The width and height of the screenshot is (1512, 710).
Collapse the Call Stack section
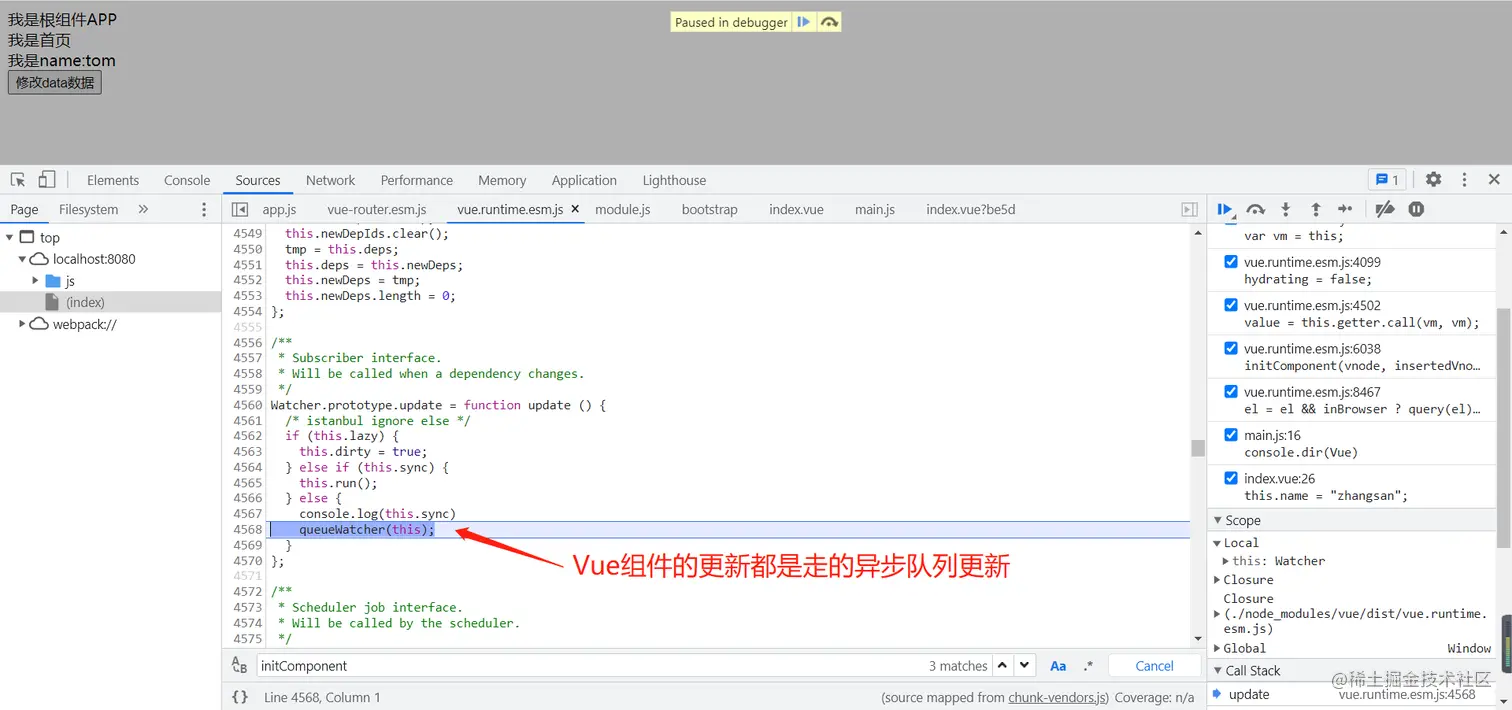[1217, 671]
